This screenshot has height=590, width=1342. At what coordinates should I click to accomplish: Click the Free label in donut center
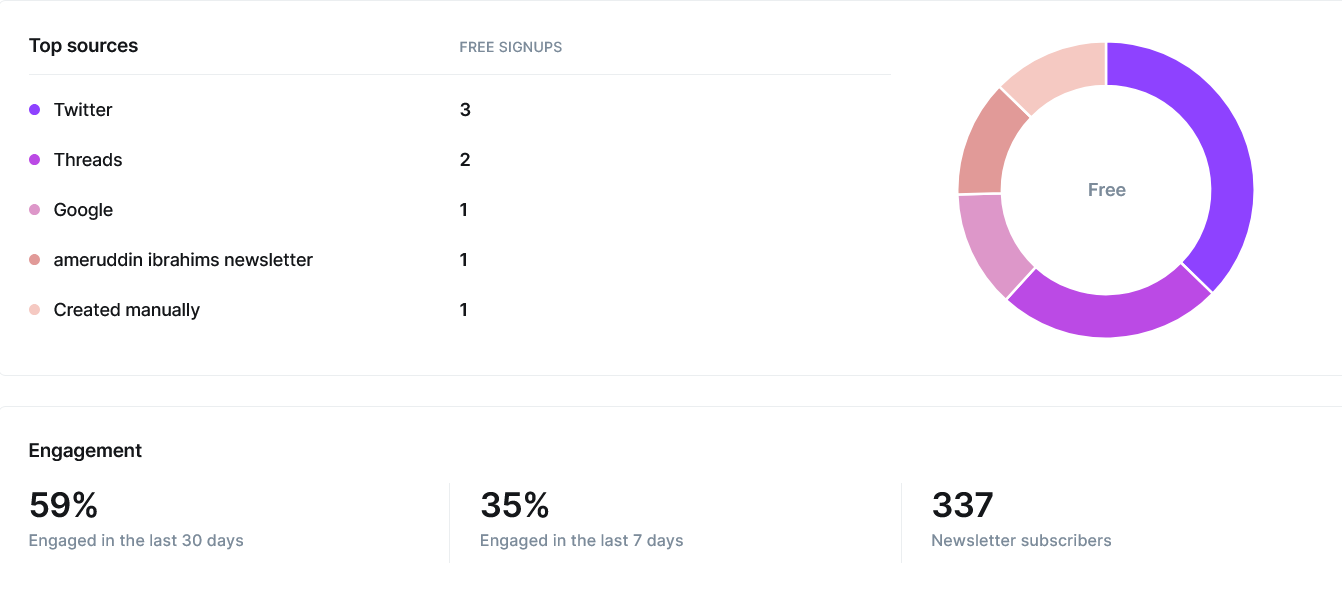point(1106,190)
